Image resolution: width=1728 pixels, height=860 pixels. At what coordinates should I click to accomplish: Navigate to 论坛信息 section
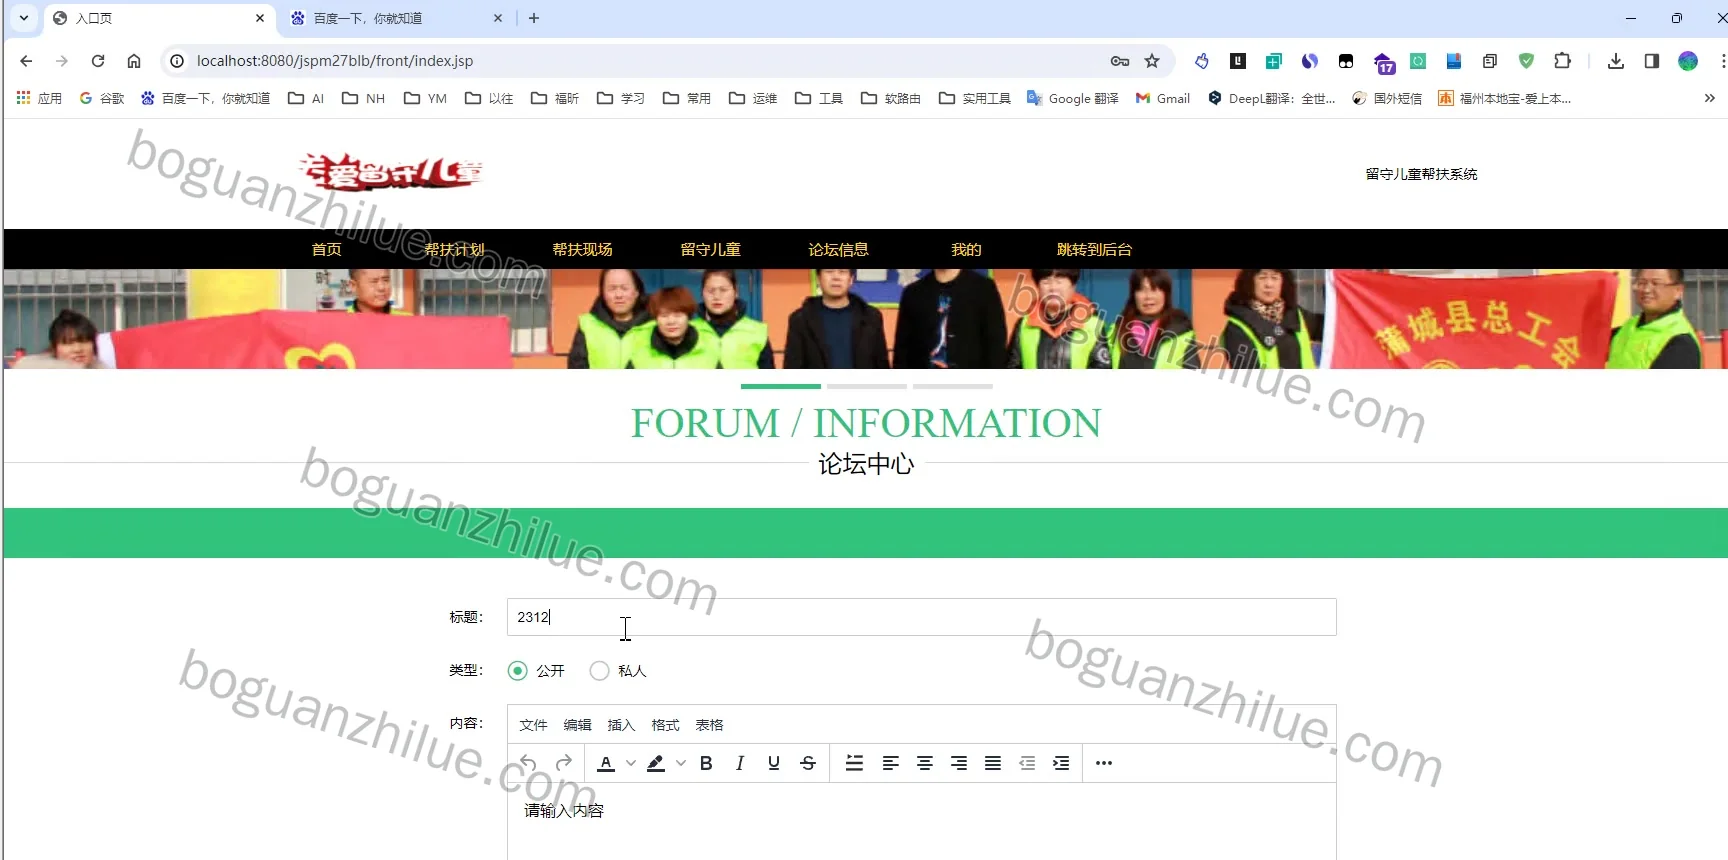[838, 250]
